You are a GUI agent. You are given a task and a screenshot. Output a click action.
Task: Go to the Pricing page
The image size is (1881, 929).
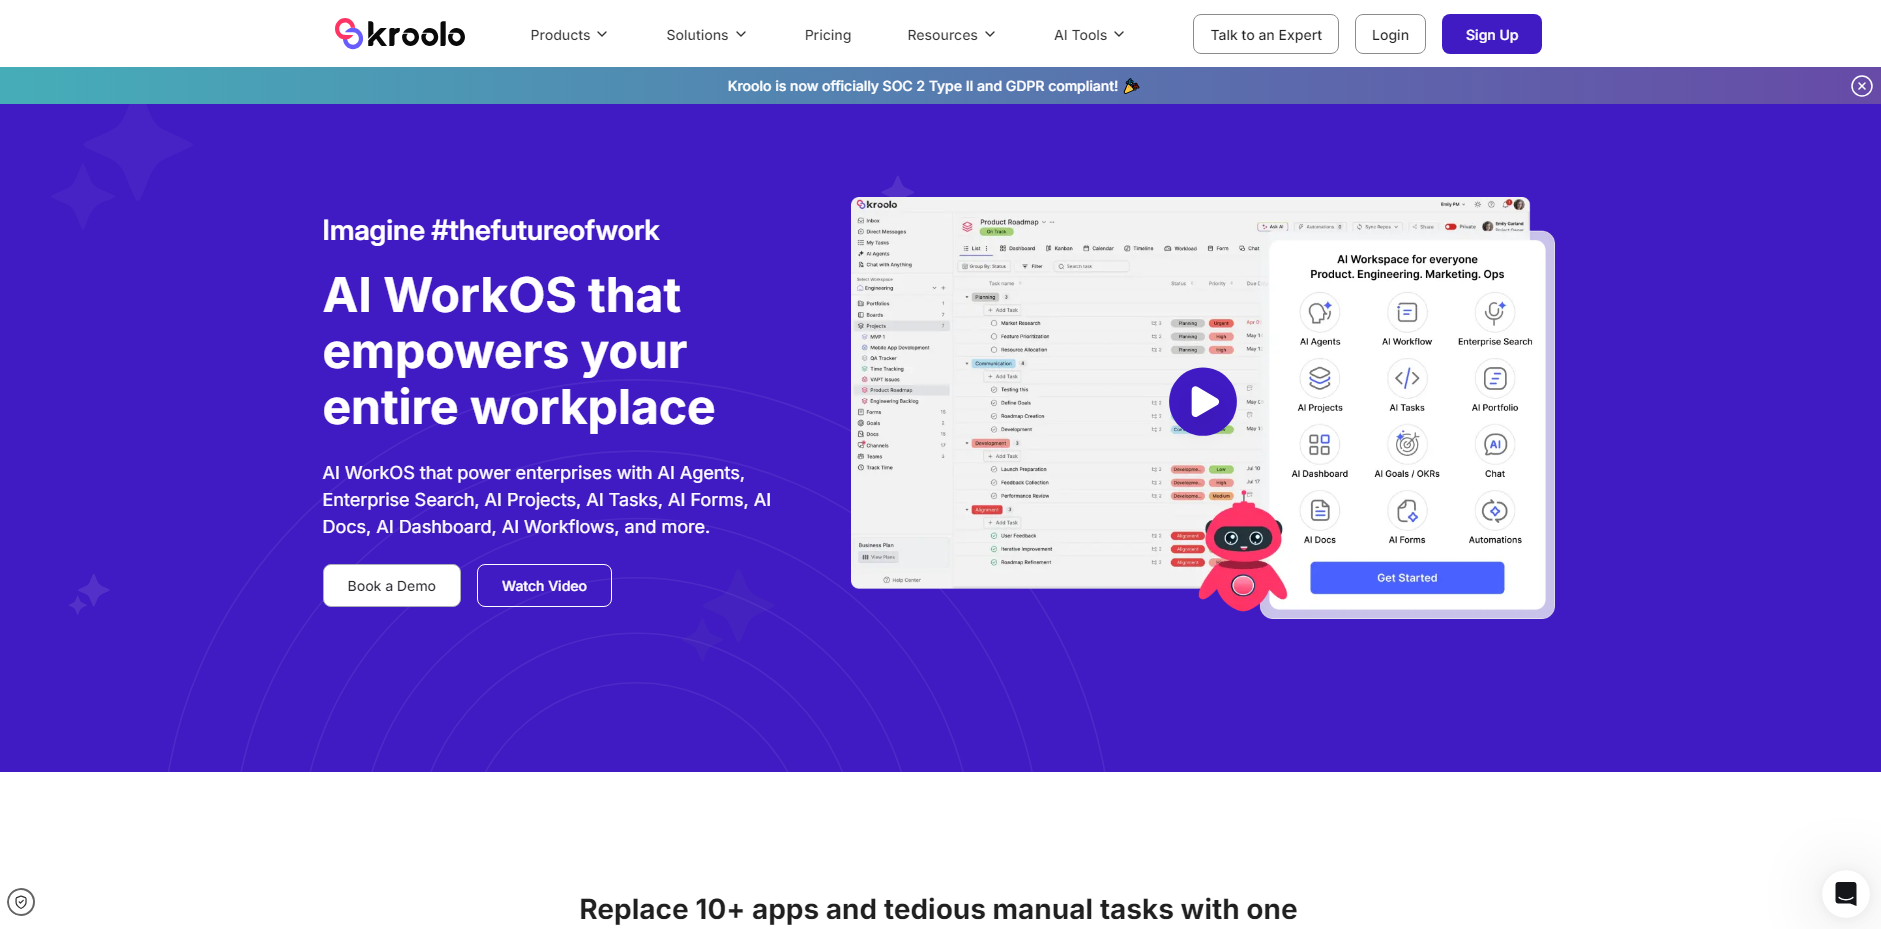827,35
